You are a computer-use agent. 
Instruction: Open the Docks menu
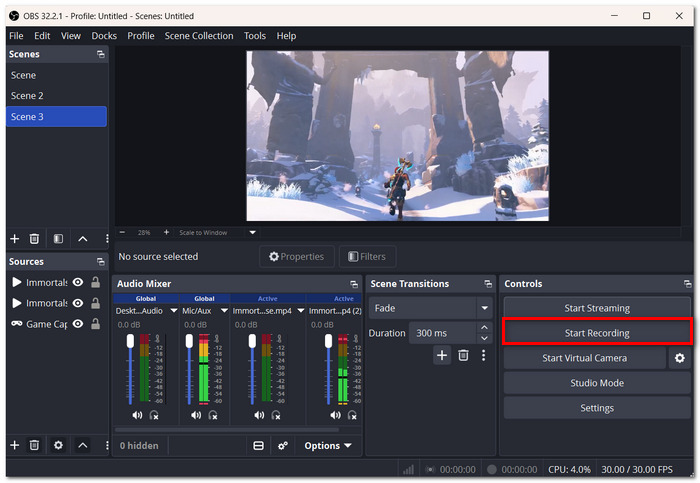pyautogui.click(x=104, y=36)
